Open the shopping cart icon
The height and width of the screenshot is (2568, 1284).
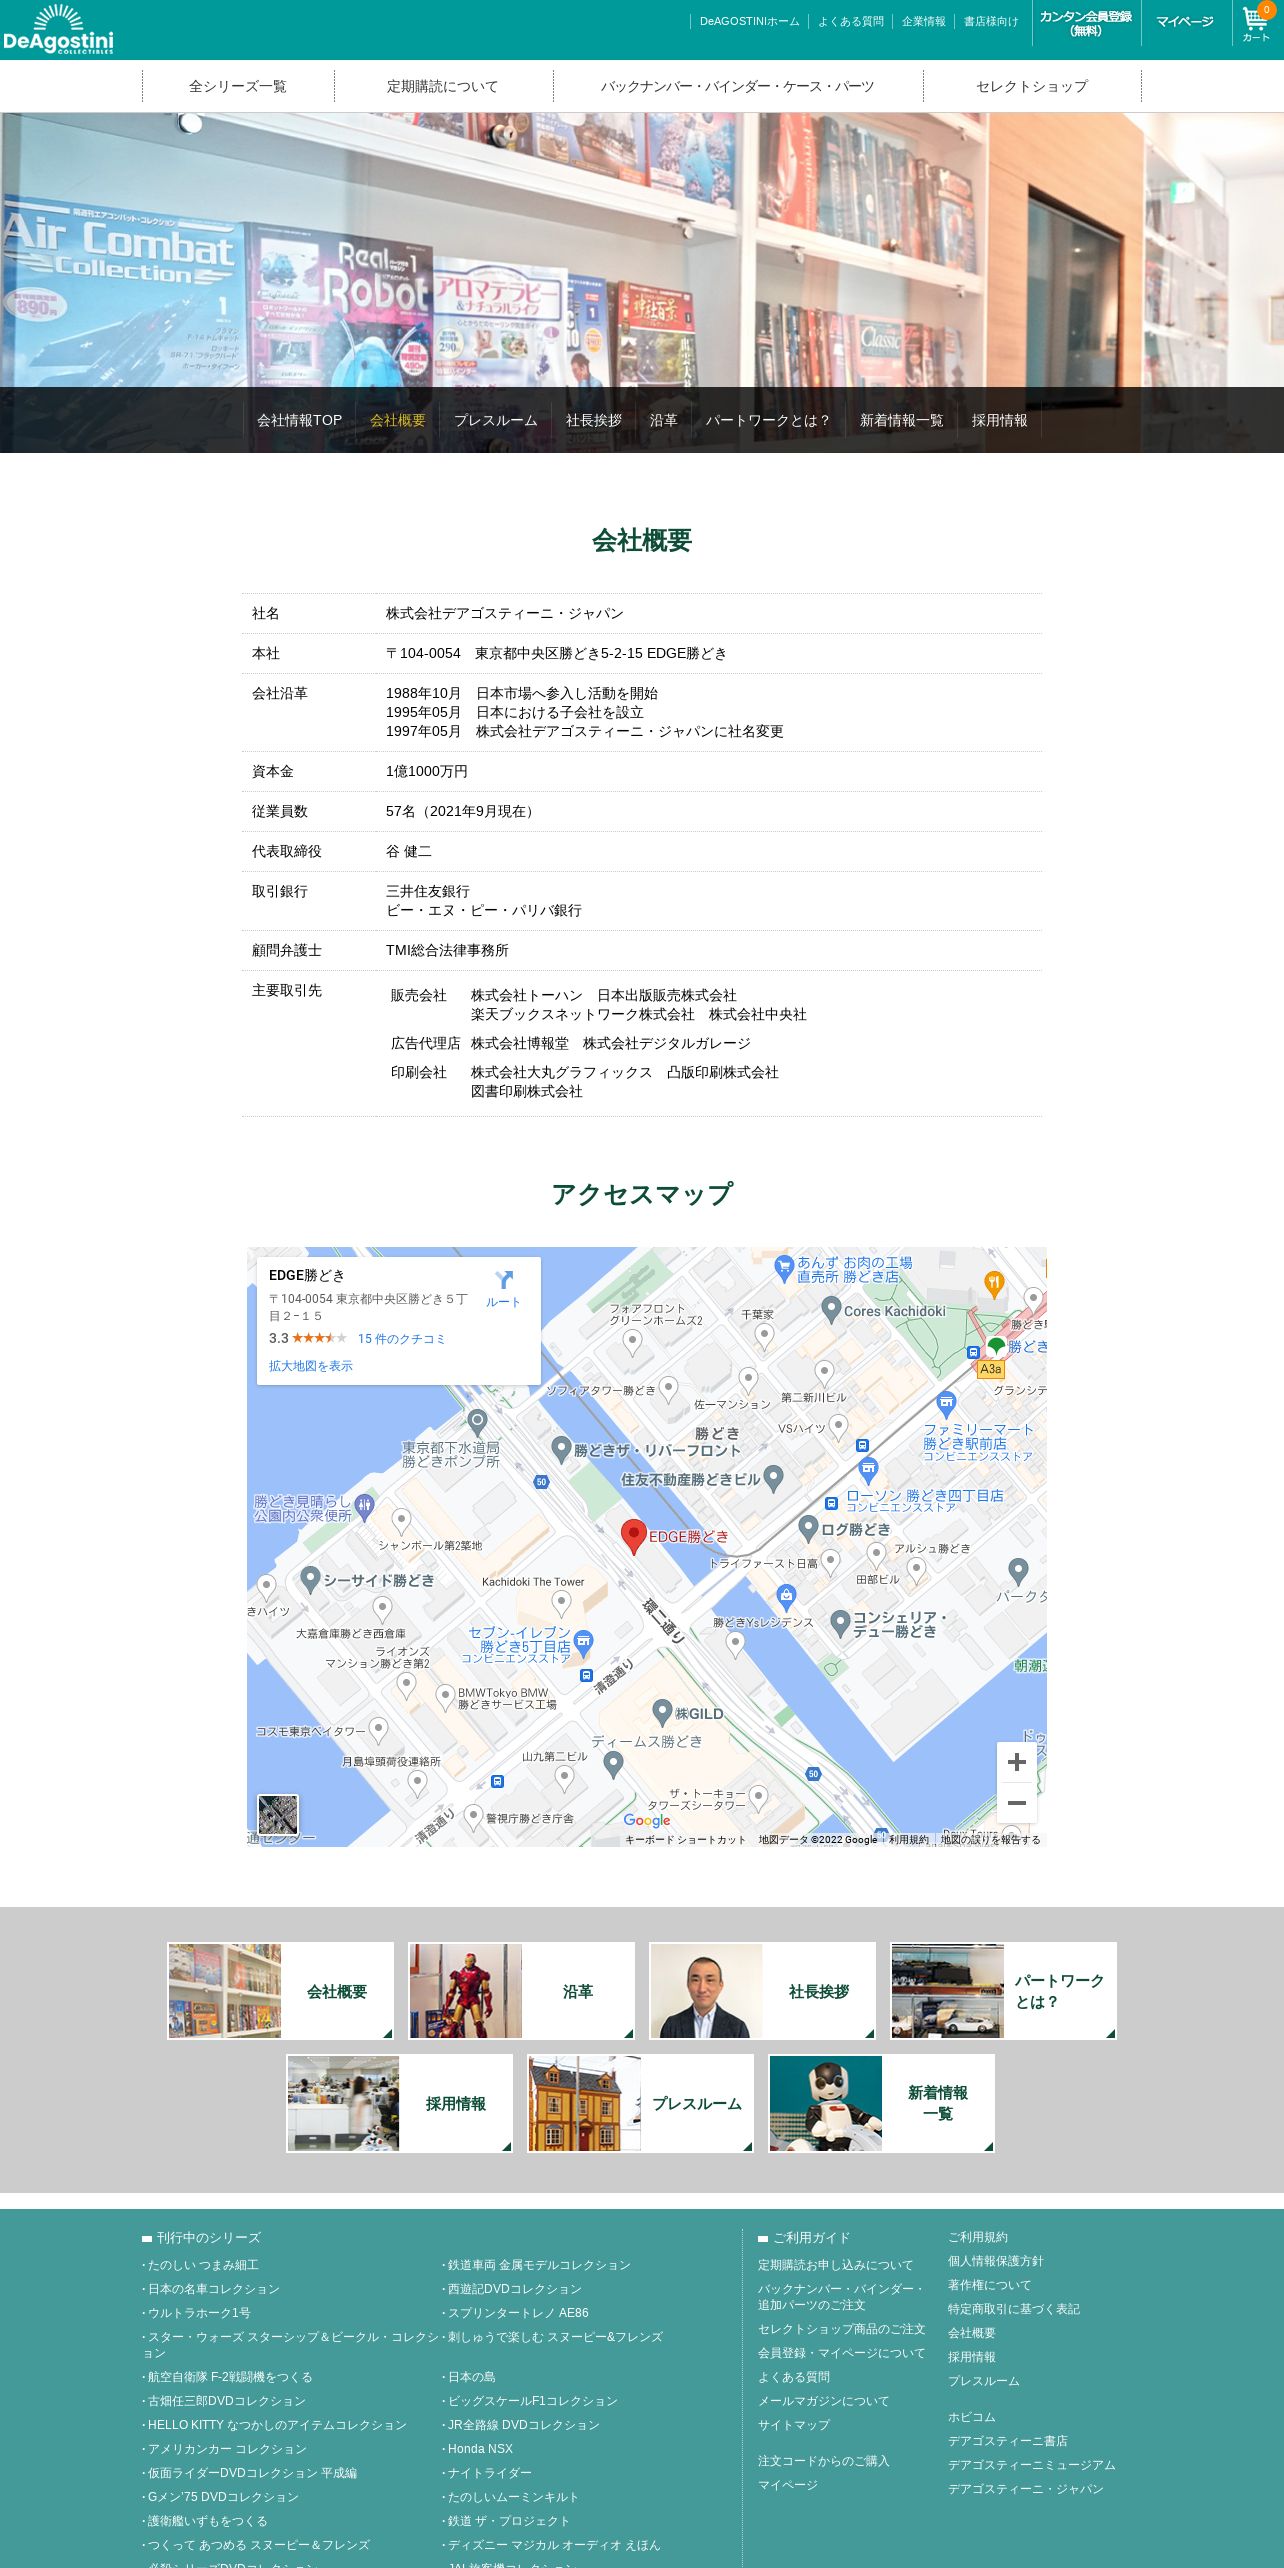click(1256, 23)
